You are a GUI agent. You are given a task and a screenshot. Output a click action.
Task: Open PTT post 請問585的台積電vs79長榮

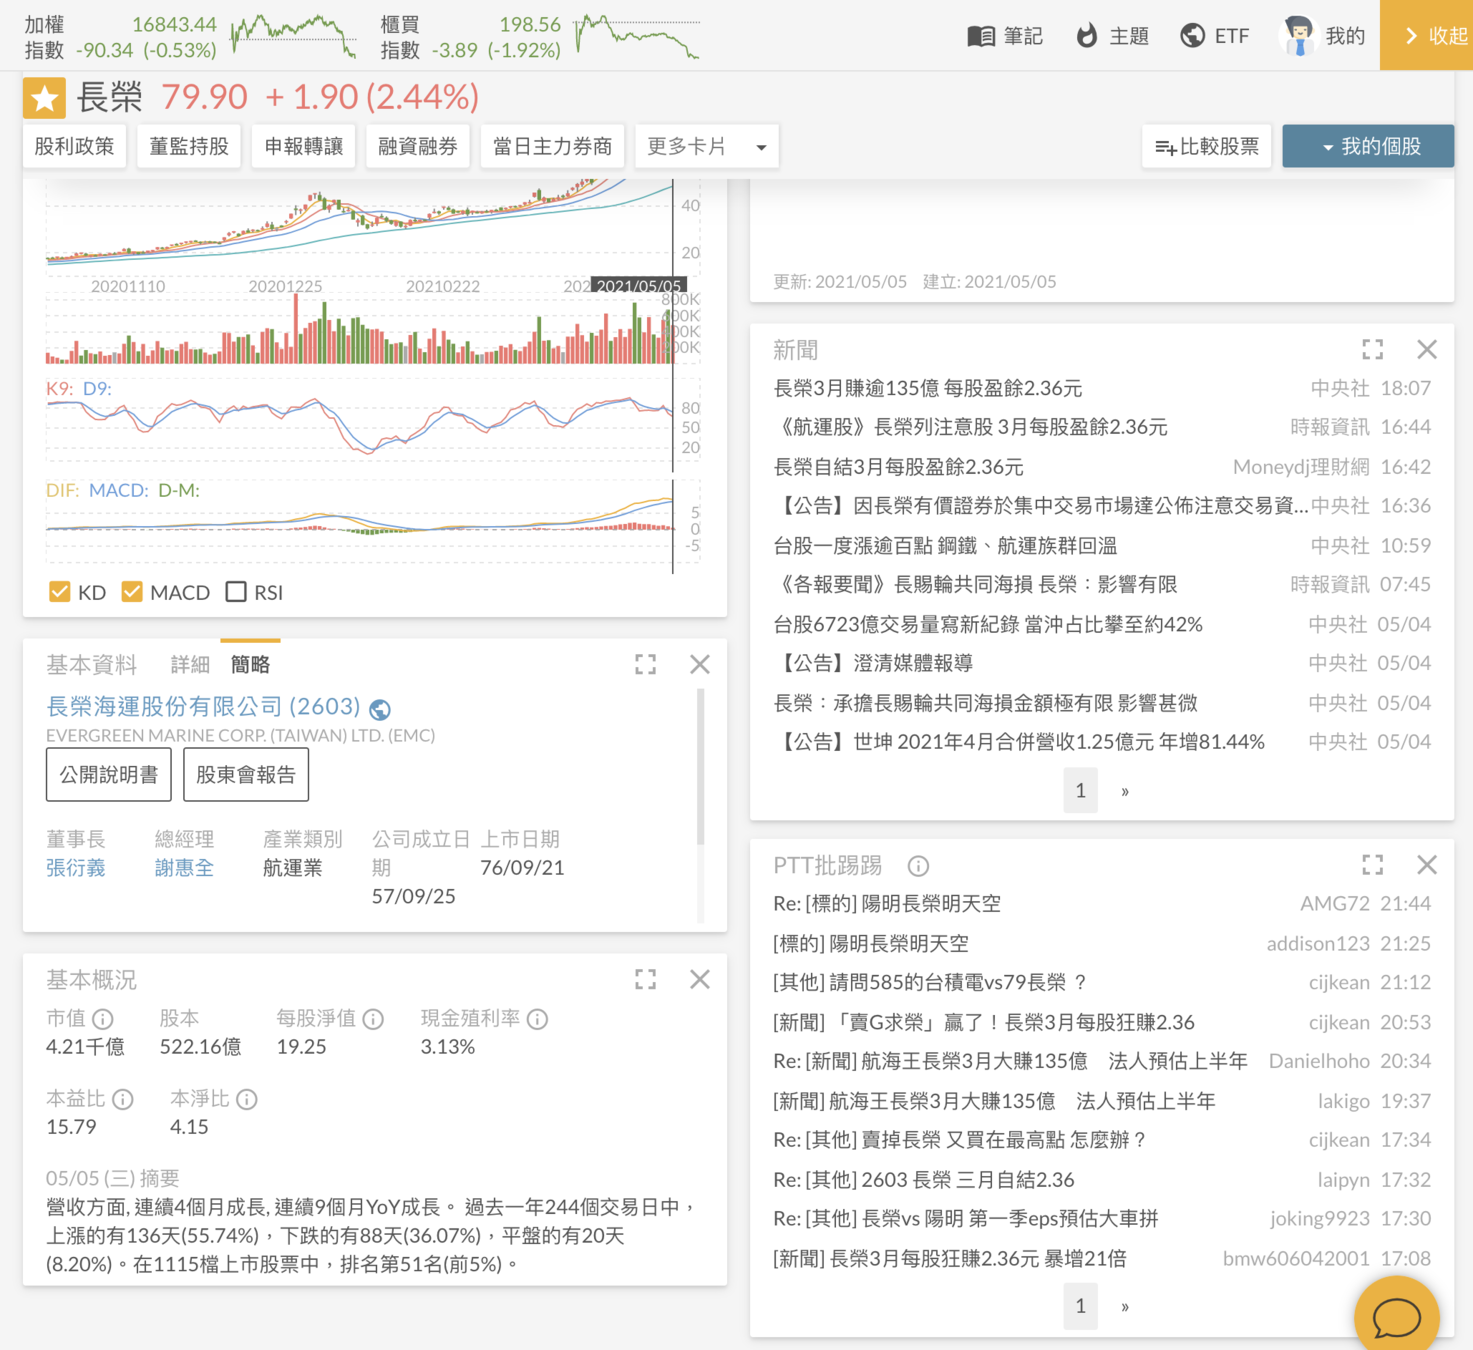[930, 983]
